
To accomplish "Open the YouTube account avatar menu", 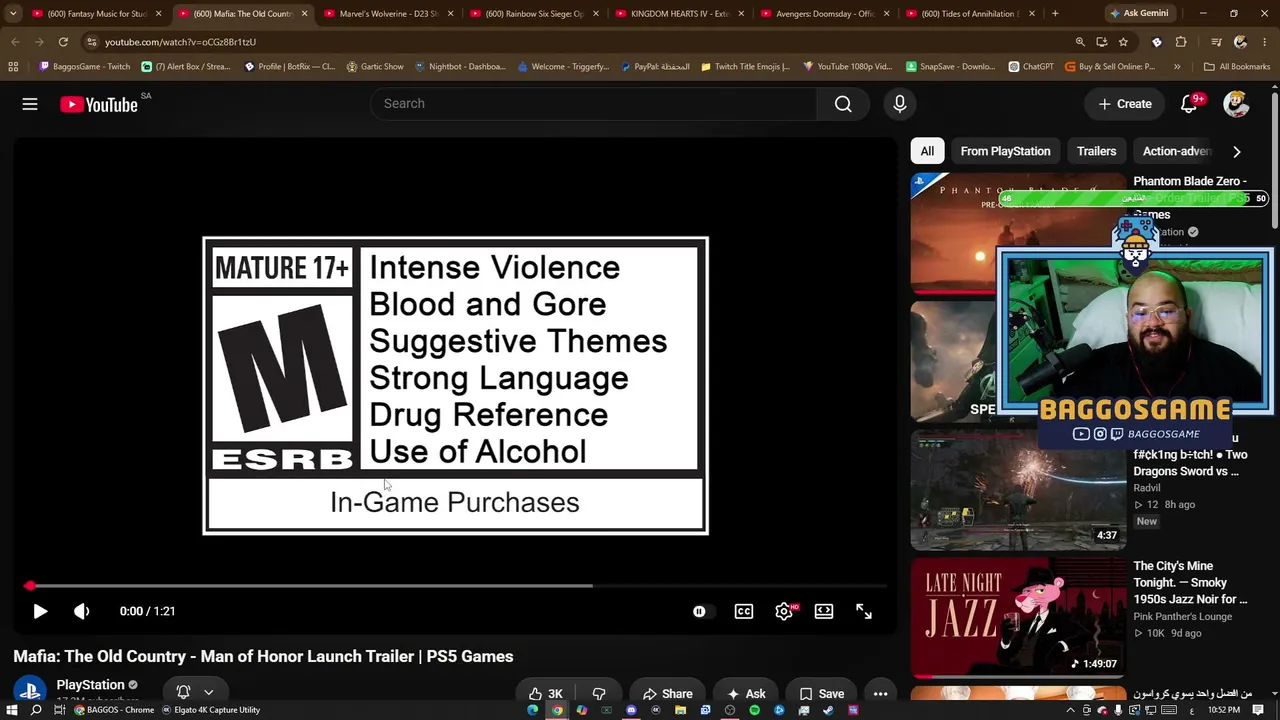I will point(1236,104).
